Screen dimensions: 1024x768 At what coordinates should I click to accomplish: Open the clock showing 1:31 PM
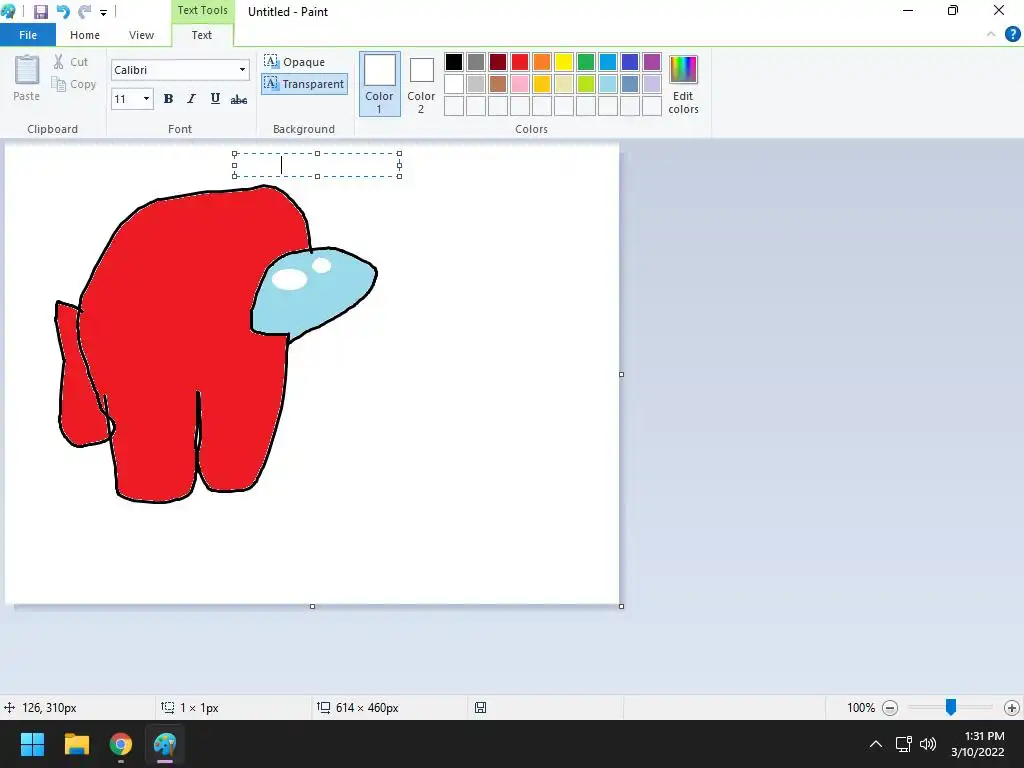[978, 744]
